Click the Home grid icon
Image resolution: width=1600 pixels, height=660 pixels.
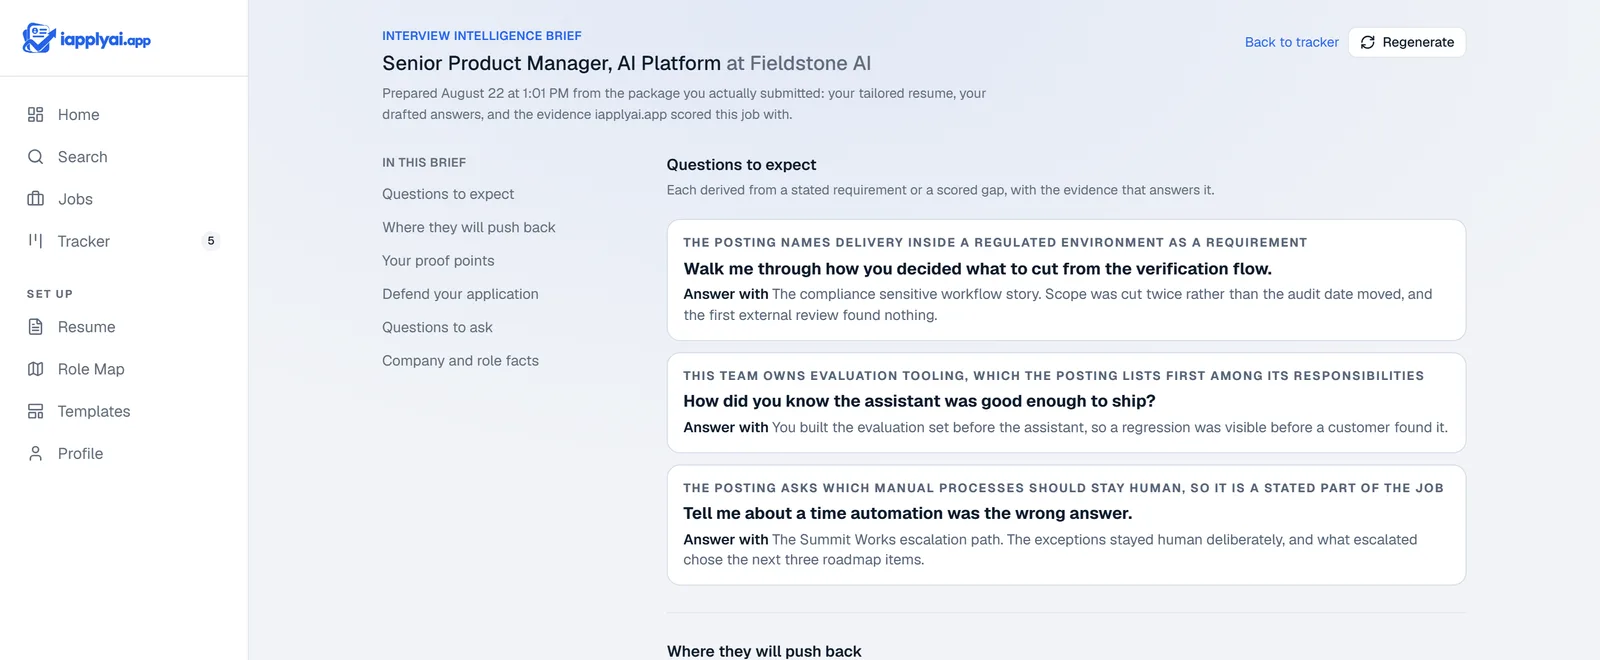(36, 115)
